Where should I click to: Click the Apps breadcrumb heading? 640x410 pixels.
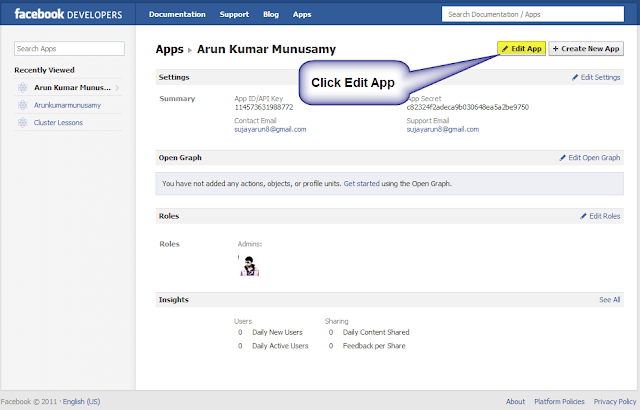click(169, 49)
